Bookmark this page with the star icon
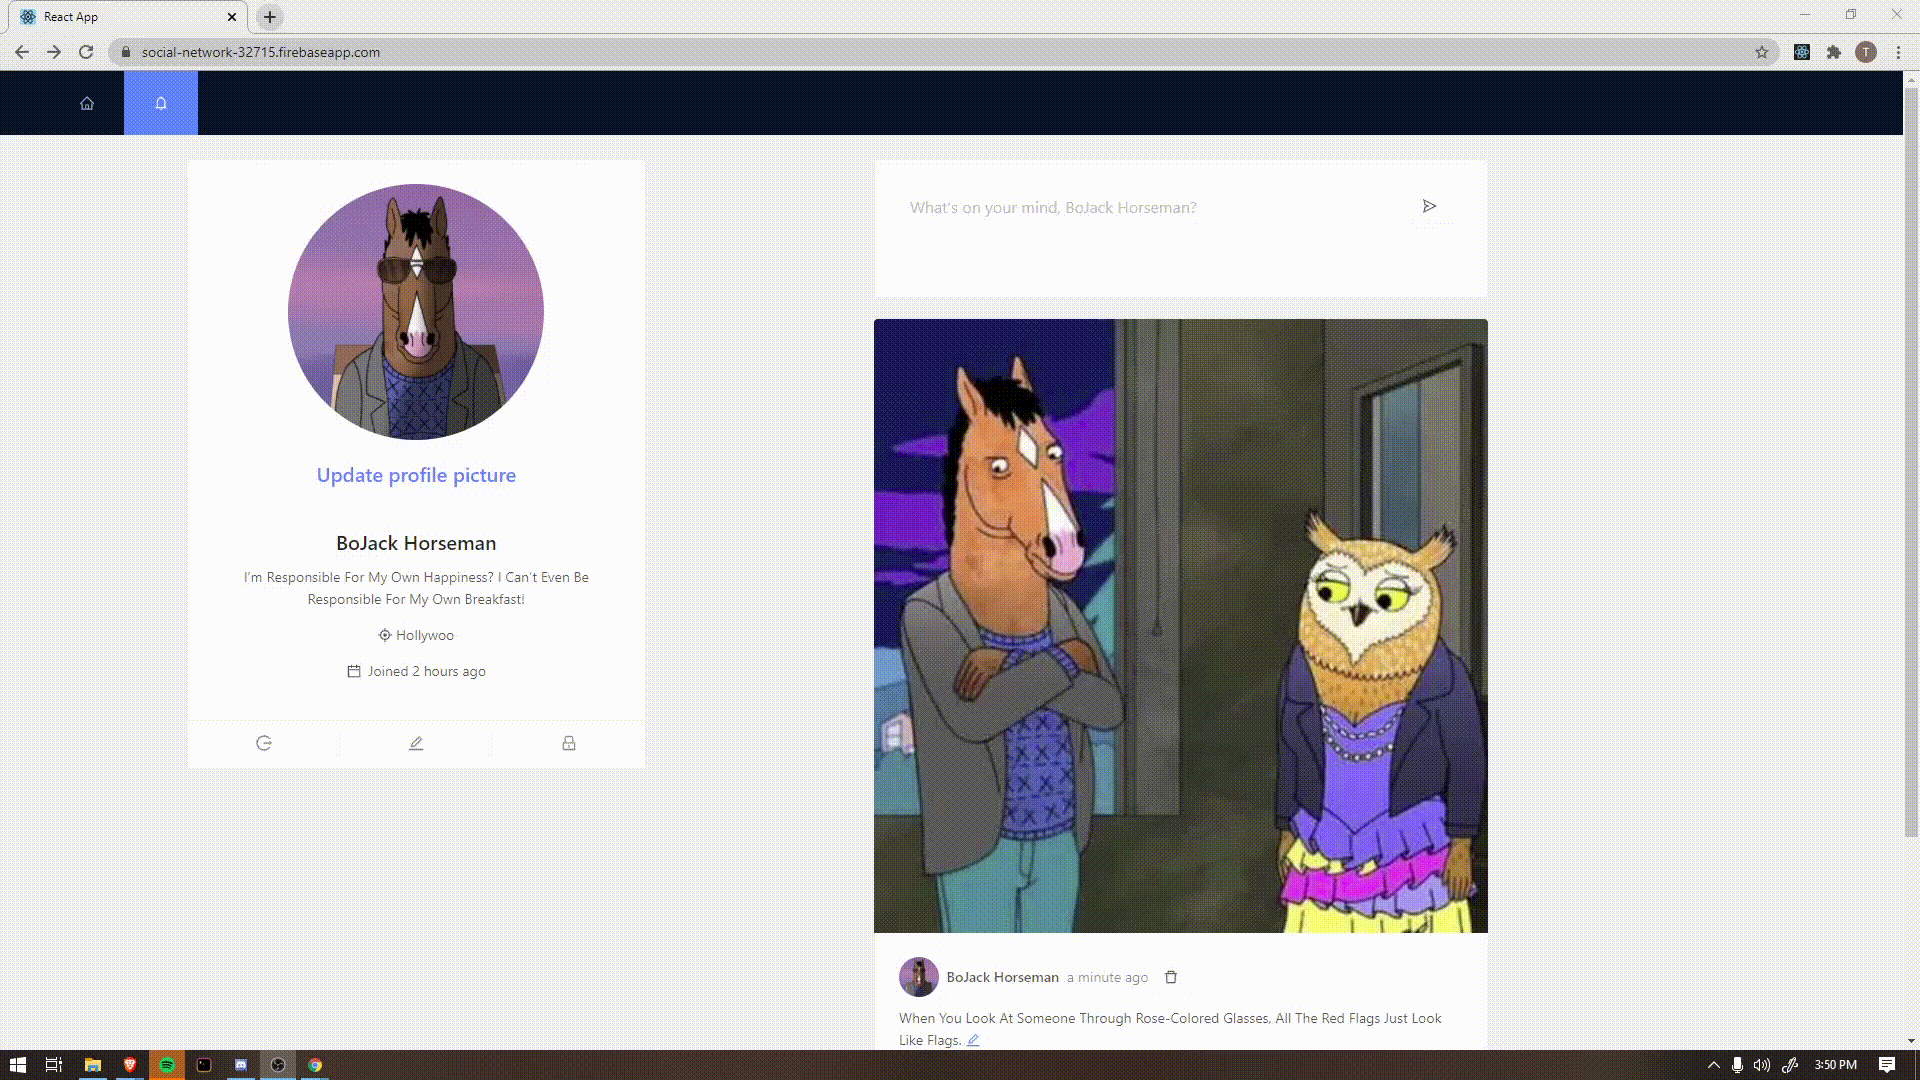1920x1080 pixels. [1762, 52]
